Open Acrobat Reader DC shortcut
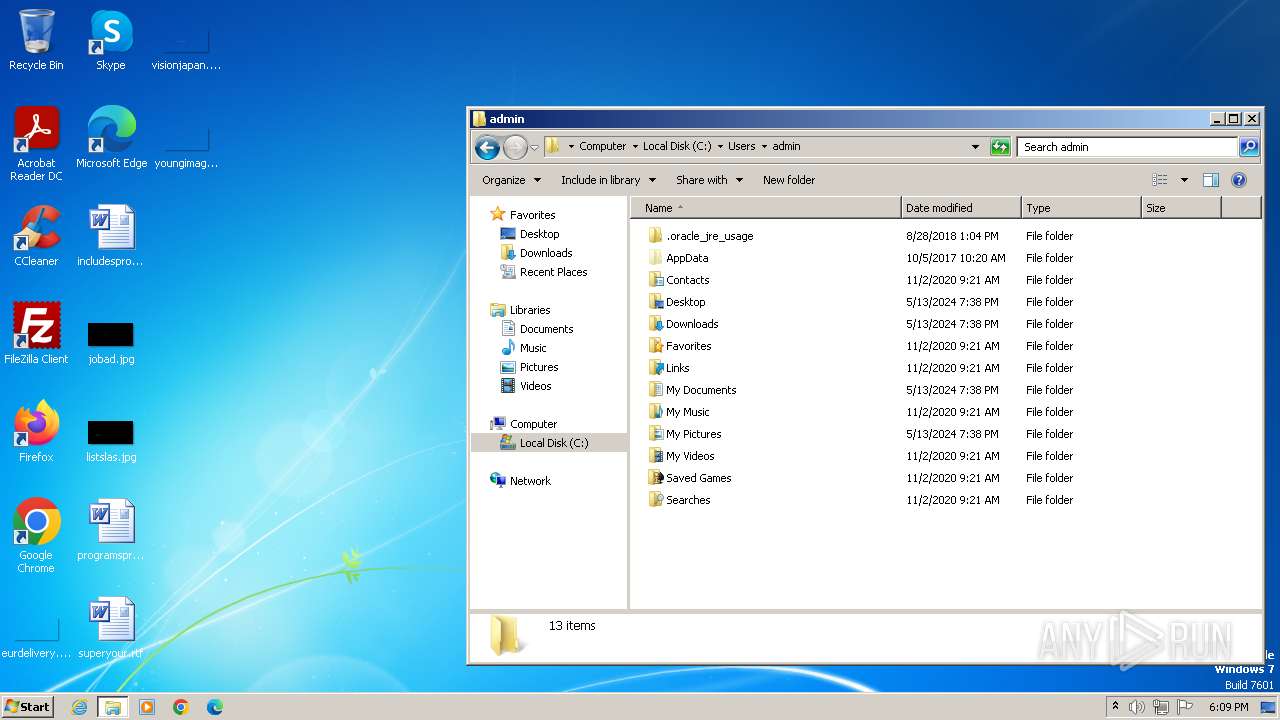Viewport: 1280px width, 720px height. point(36,143)
